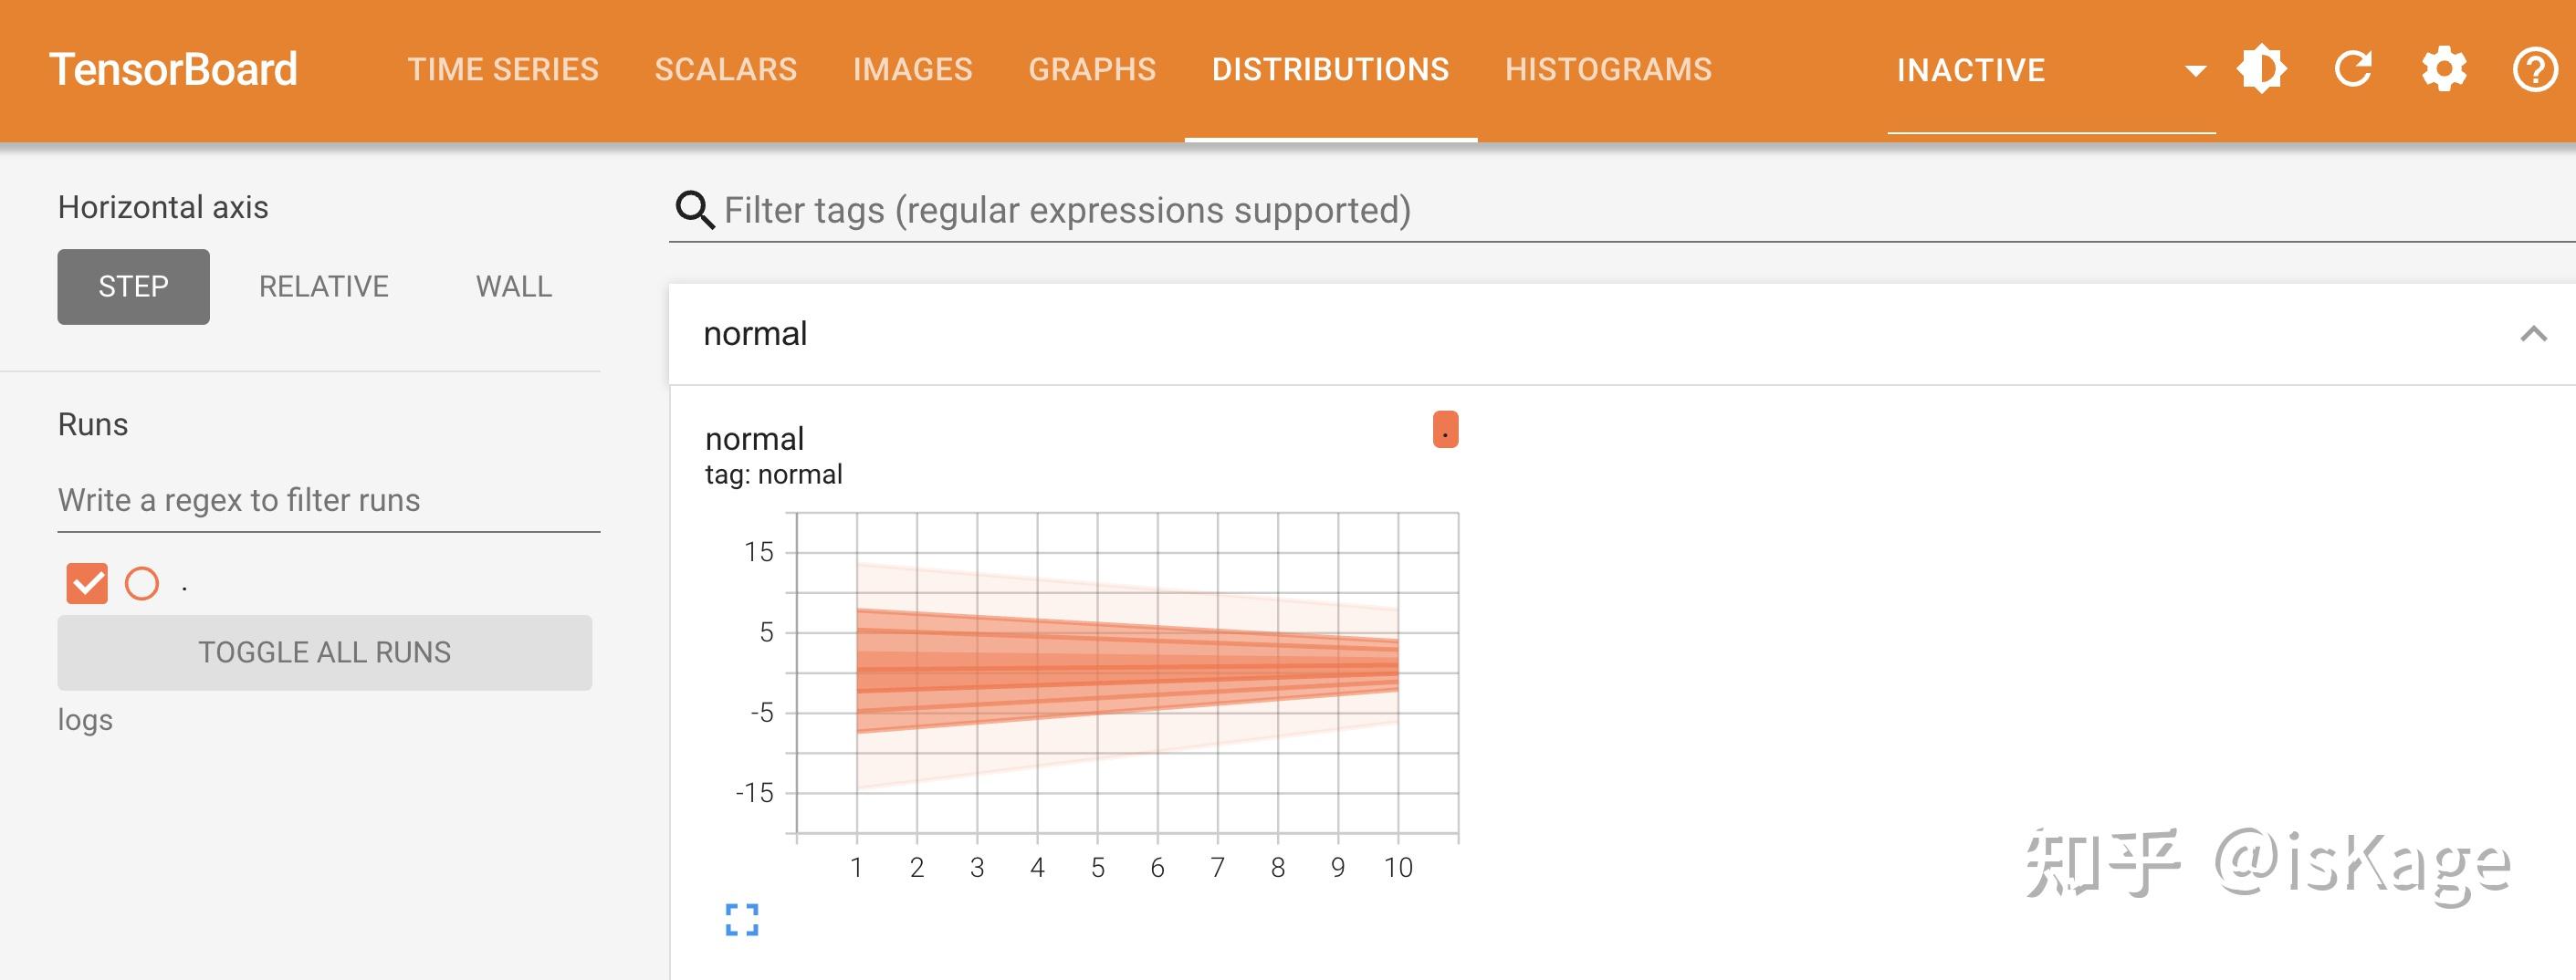Reload the TensorBoard data
Screen dimensions: 2576x980
(x=2353, y=68)
